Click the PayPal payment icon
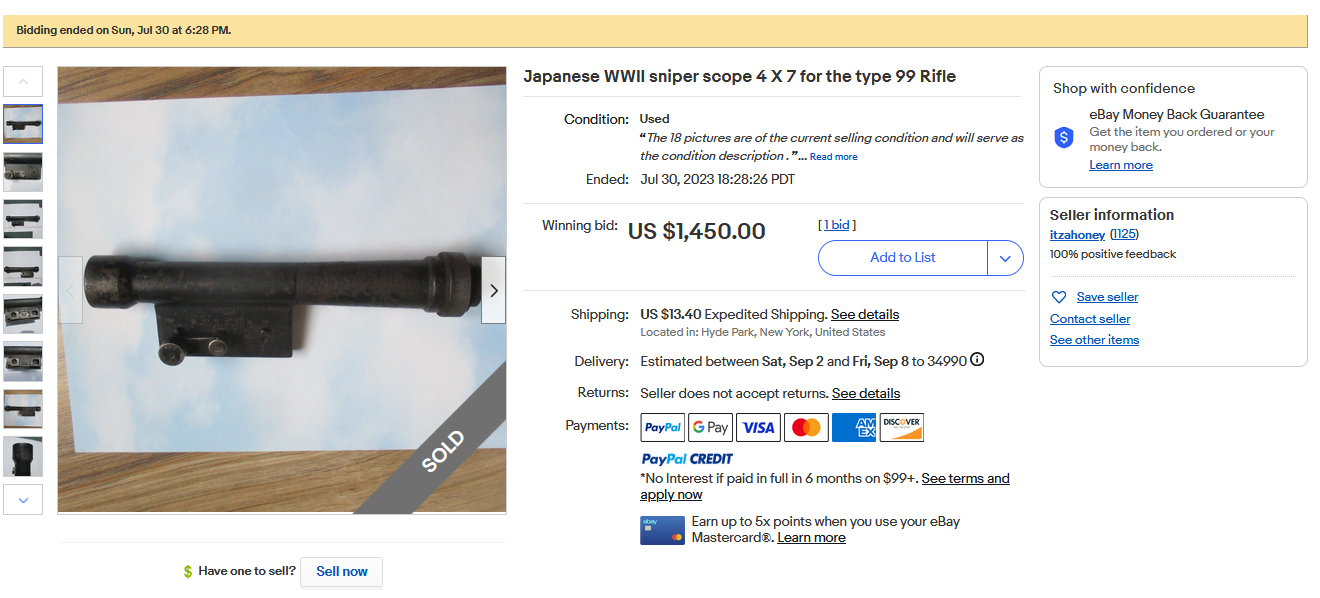1320x598 pixels. coord(662,427)
